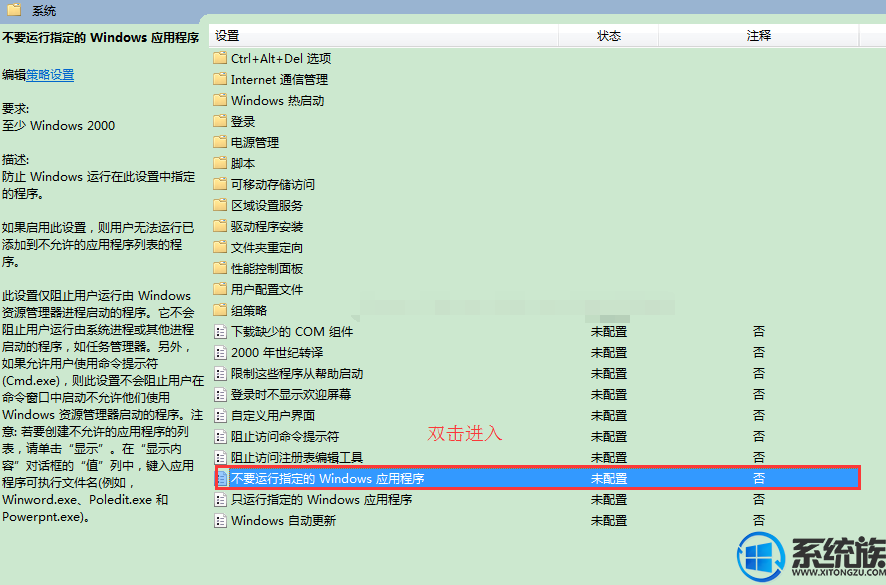This screenshot has height=585, width=886.
Task: Select the 文件夹重定向 folder name
Action: tap(267, 247)
